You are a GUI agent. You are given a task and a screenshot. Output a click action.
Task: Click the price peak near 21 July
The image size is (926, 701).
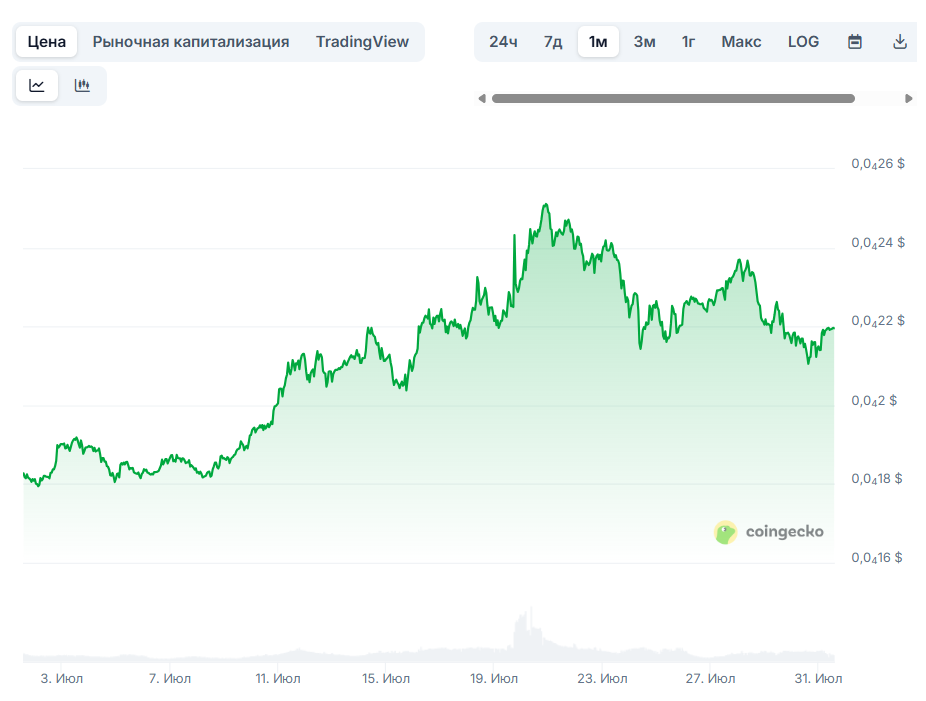tap(546, 205)
